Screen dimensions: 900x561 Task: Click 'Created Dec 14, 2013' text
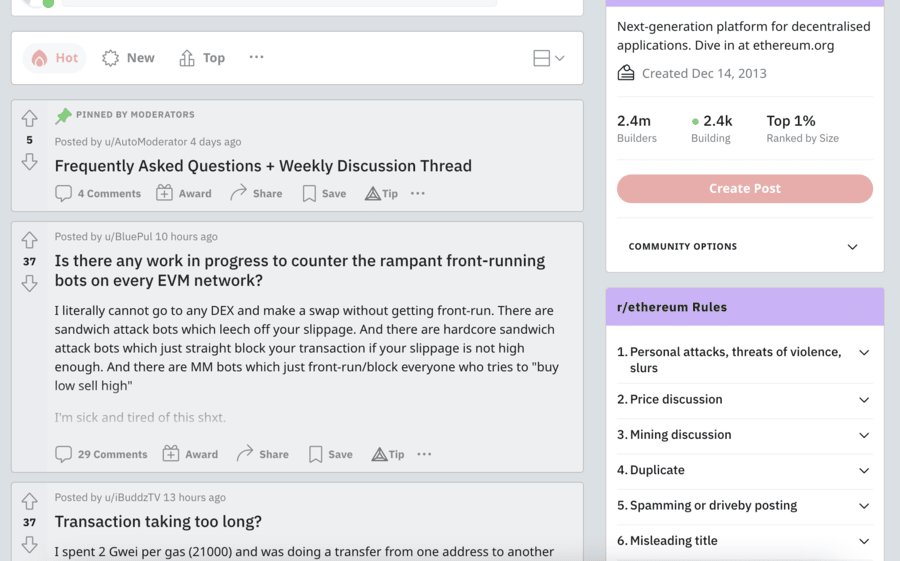click(x=704, y=73)
